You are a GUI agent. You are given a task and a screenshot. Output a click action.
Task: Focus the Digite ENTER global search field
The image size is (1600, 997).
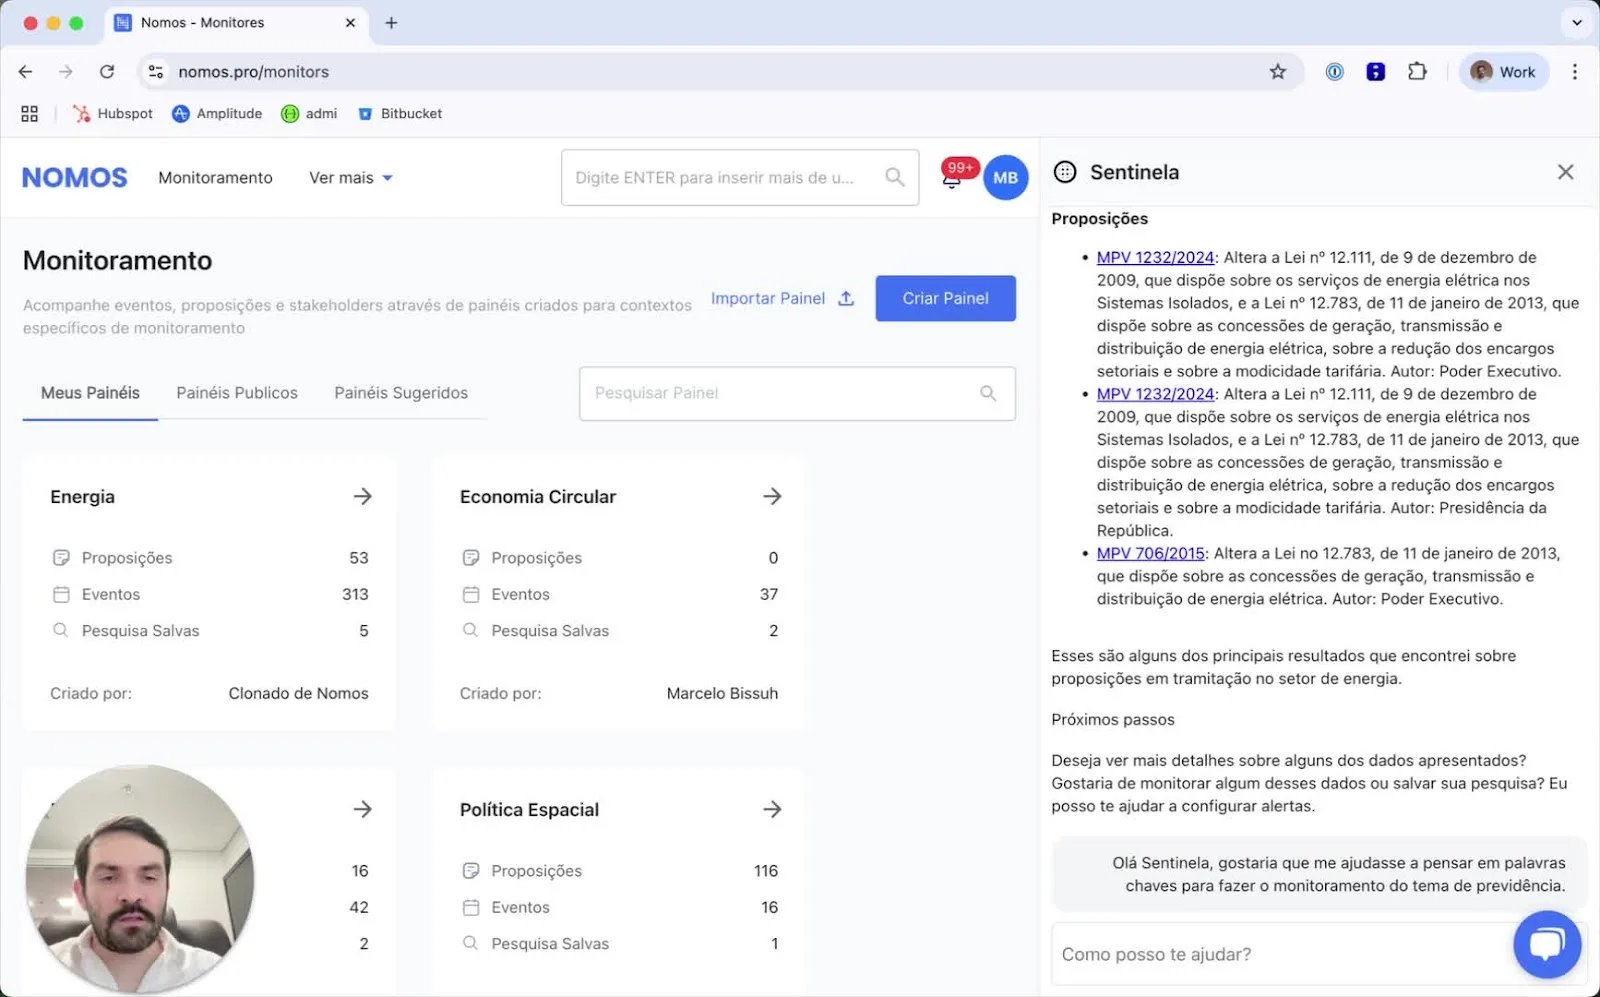tap(740, 178)
